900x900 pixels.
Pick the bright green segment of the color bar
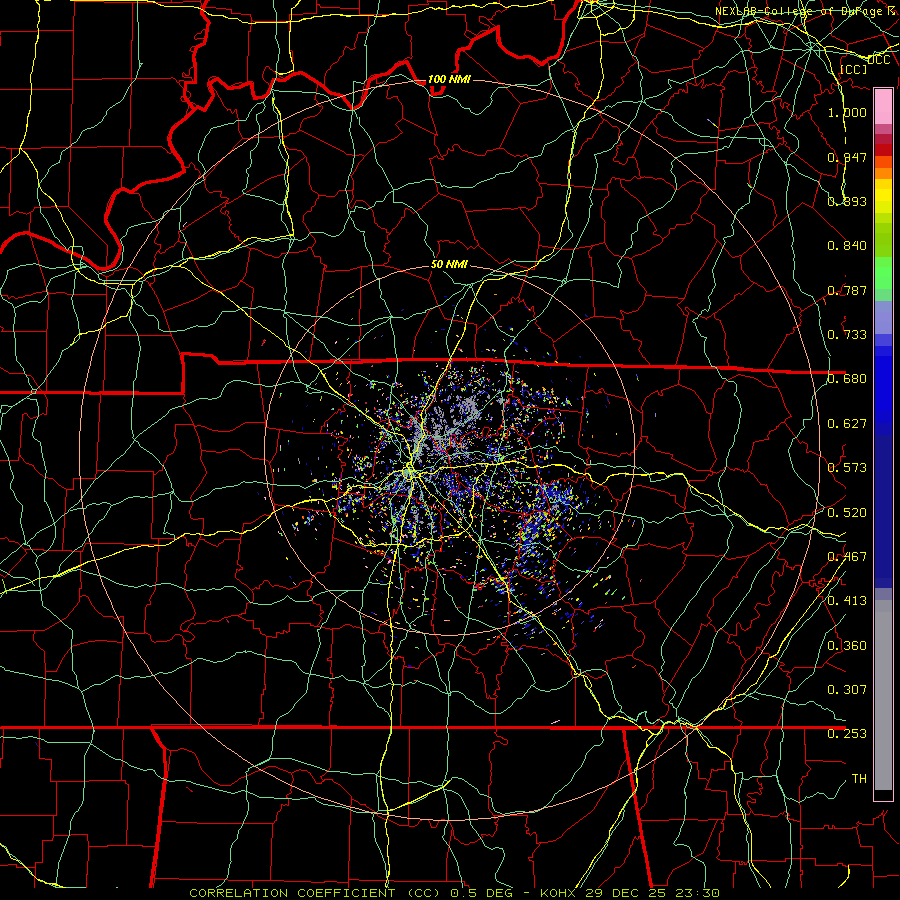883,273
